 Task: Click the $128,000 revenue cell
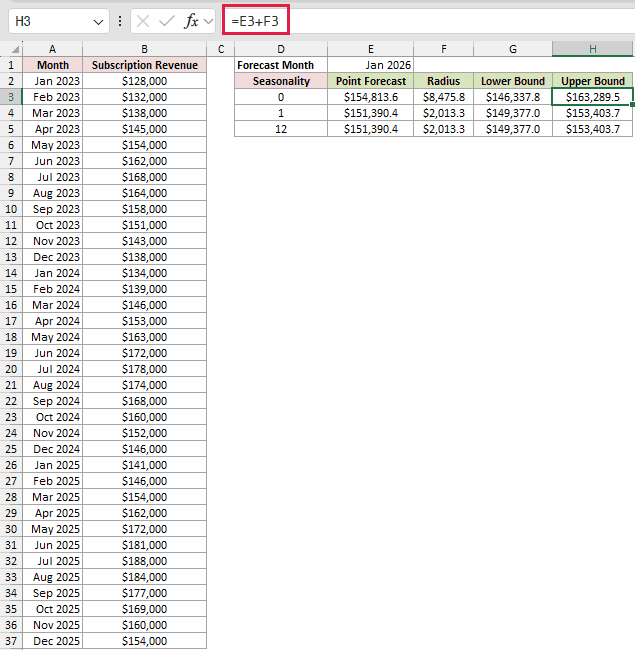(x=144, y=81)
